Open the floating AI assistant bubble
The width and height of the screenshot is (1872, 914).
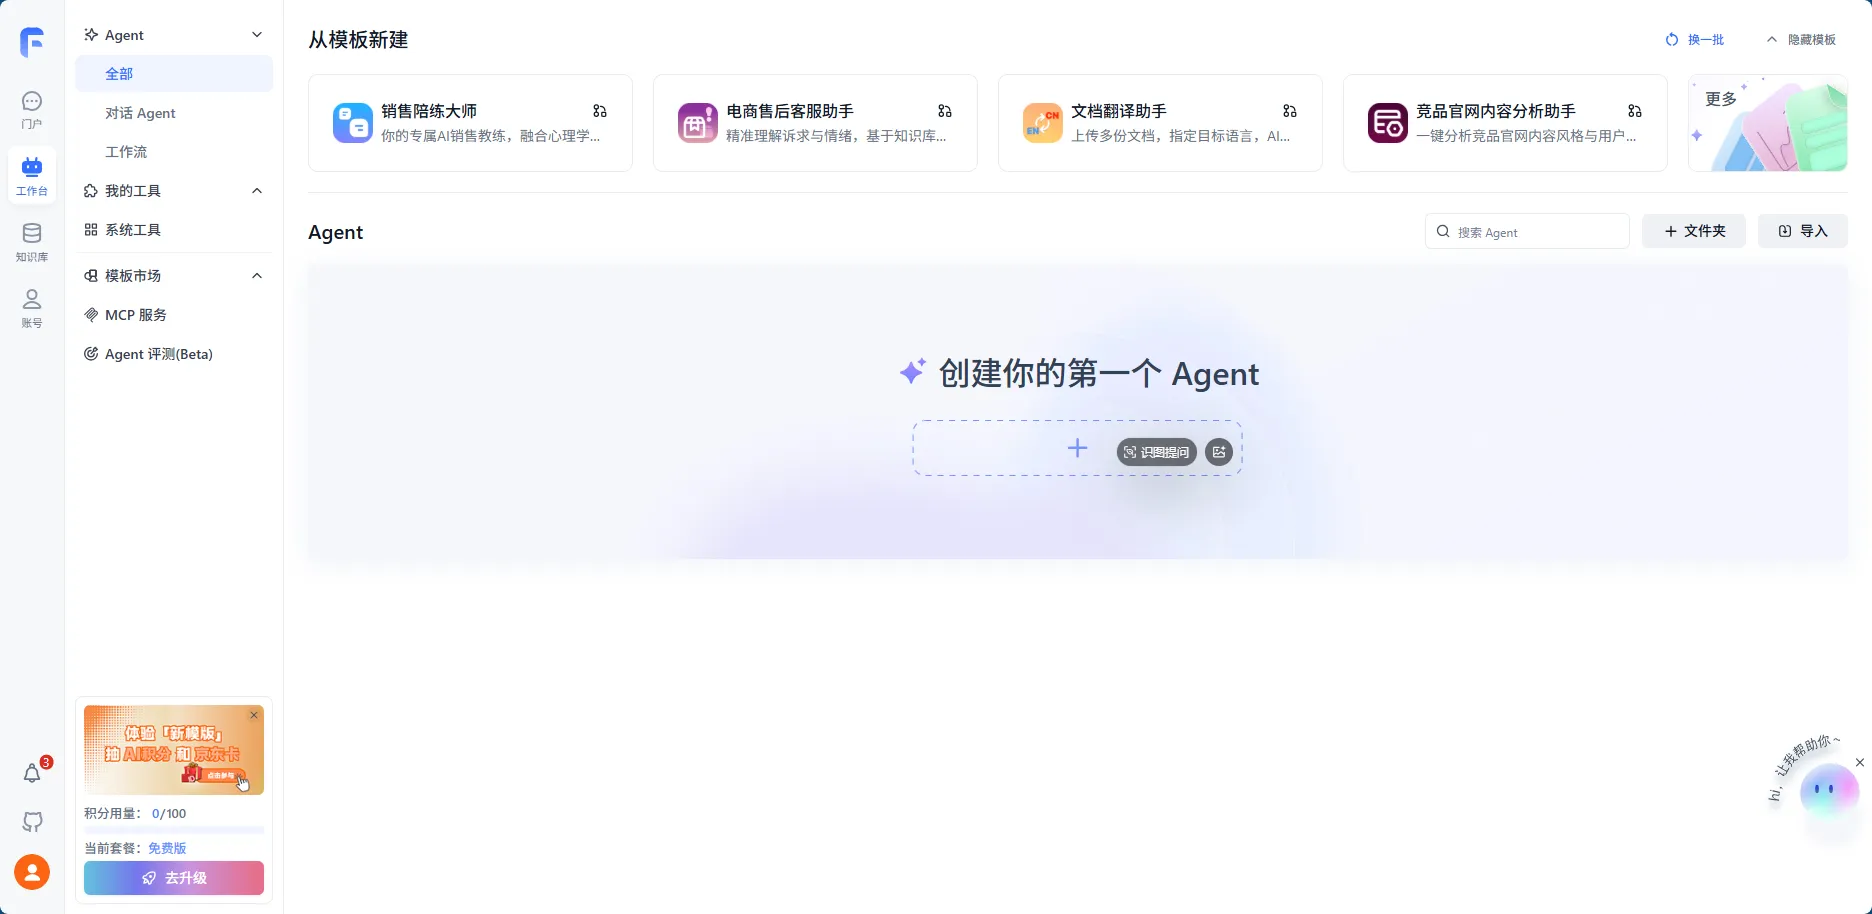point(1828,791)
